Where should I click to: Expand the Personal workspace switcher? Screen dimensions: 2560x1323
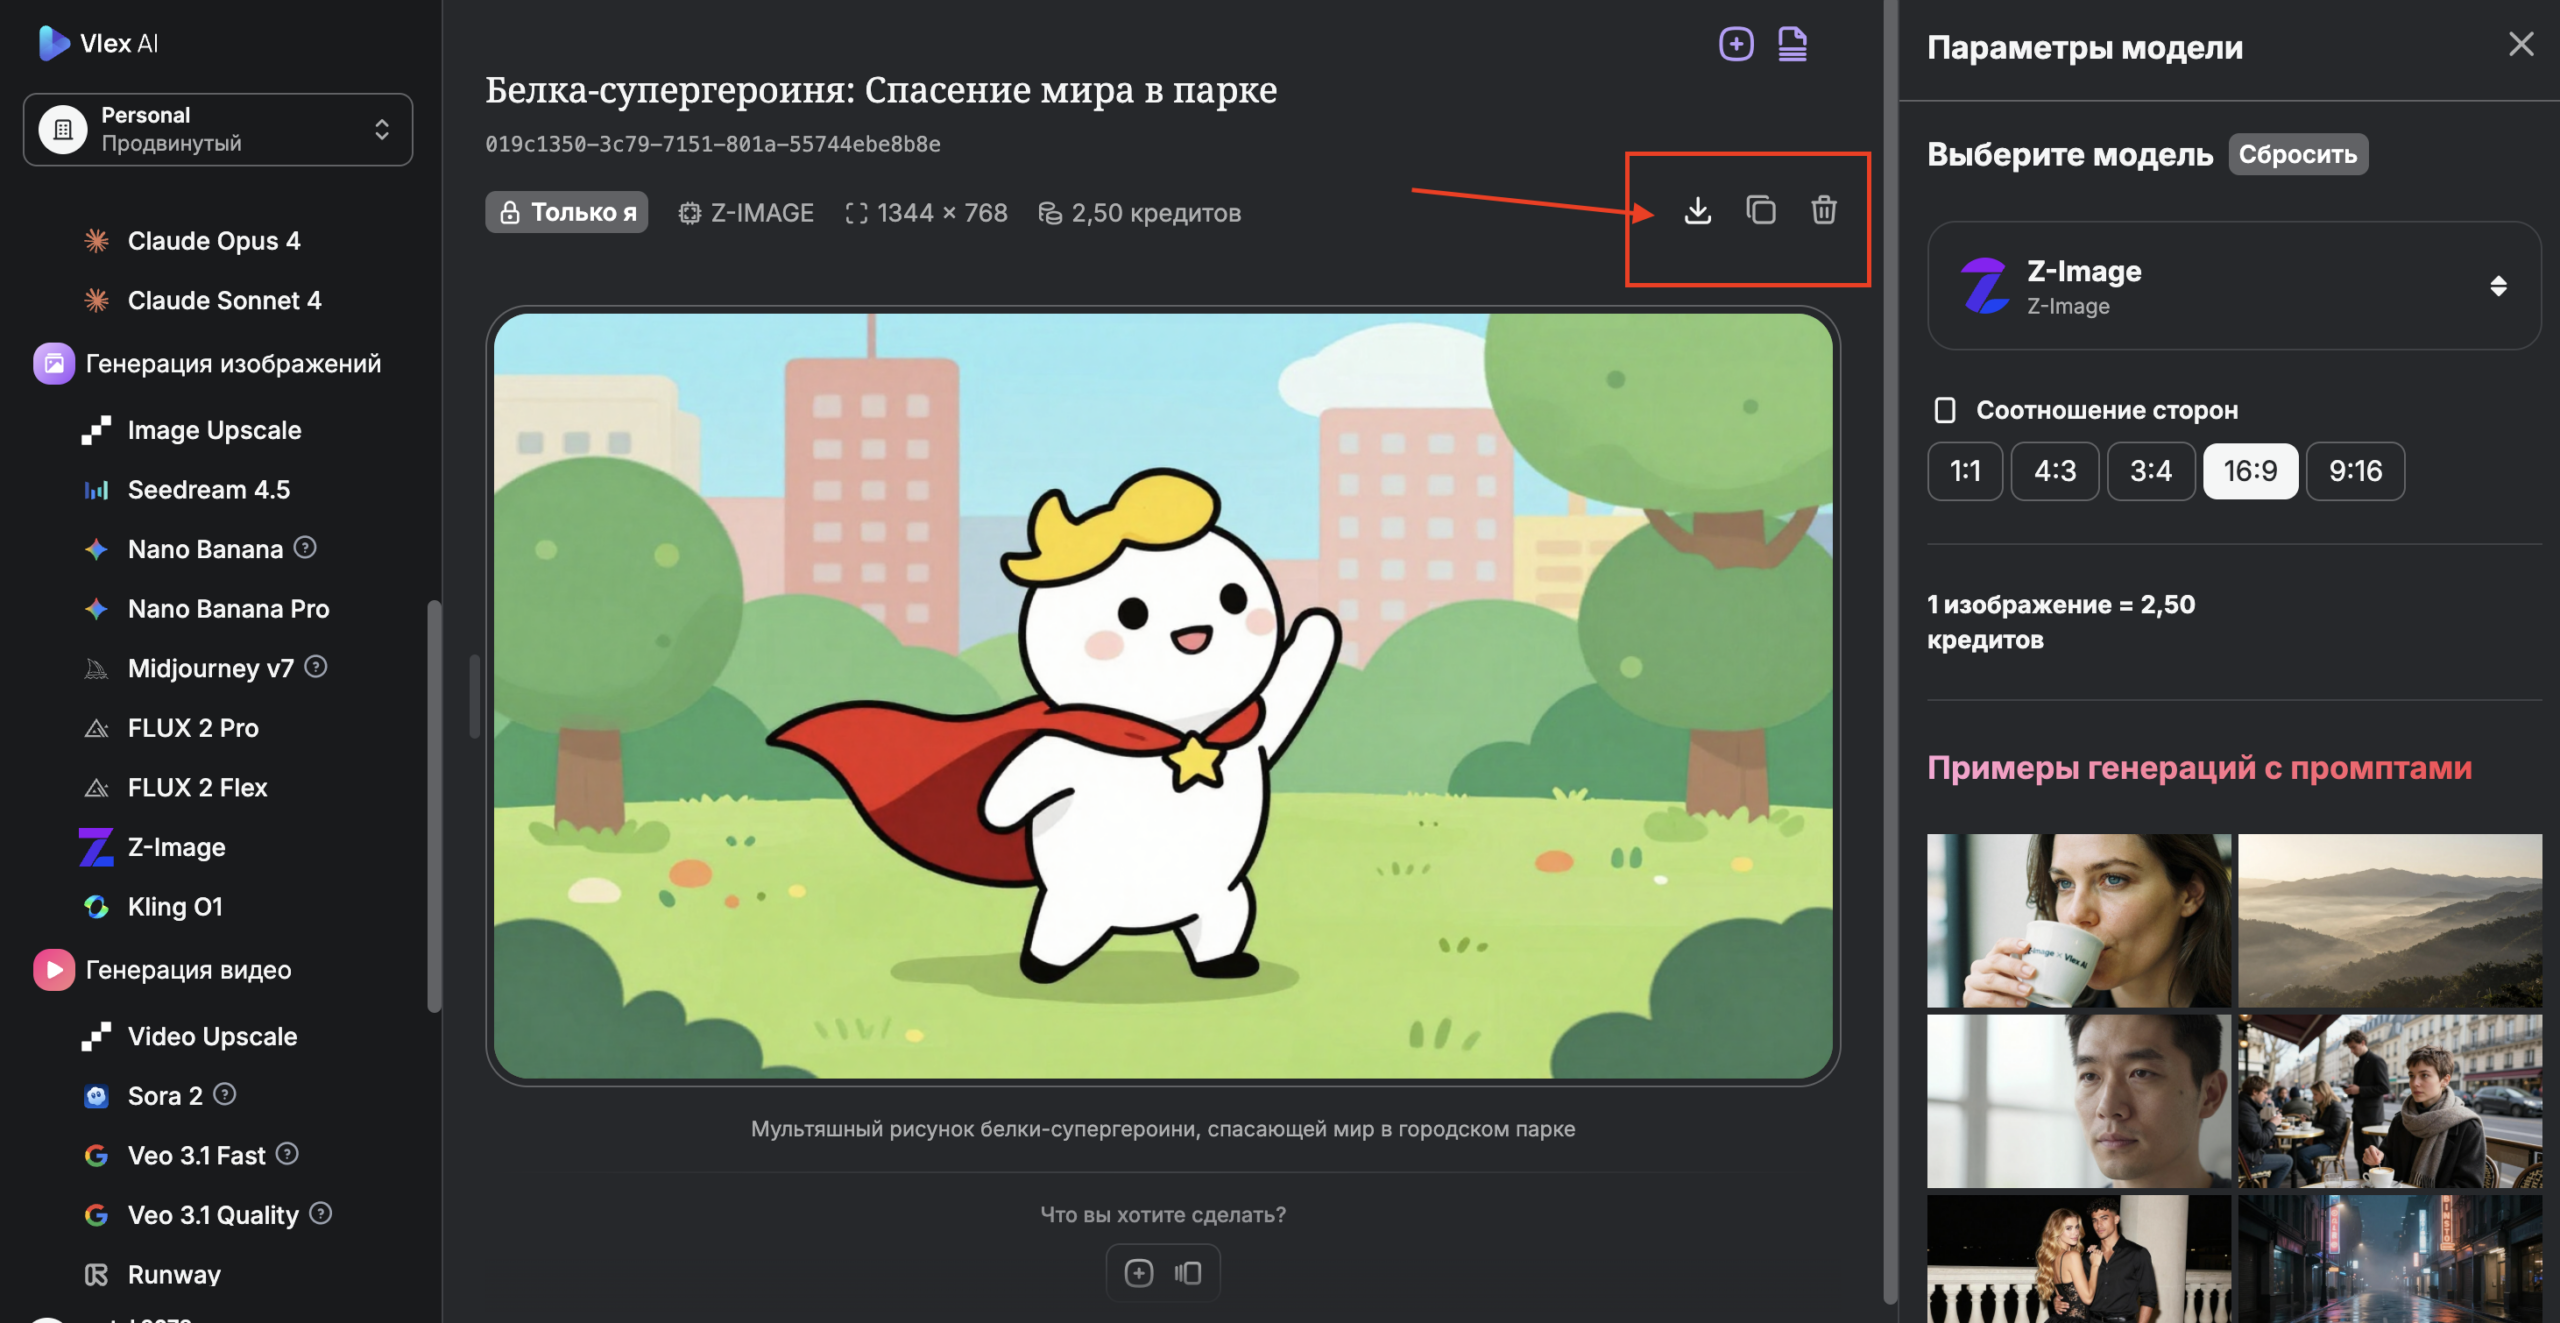coord(218,129)
